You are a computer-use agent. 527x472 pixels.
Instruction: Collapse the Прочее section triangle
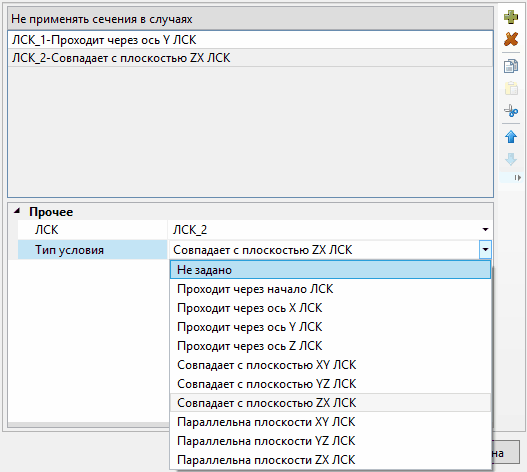coord(16,211)
